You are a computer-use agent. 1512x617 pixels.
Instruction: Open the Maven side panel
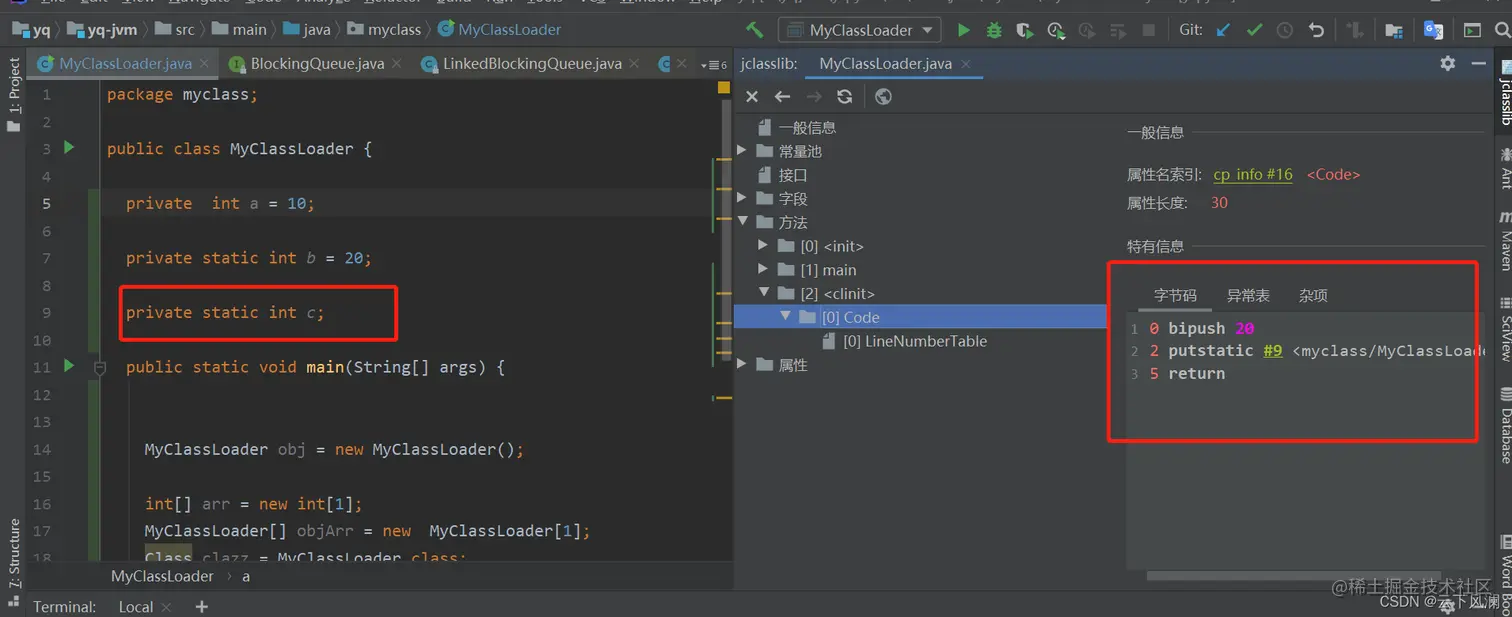tap(1504, 241)
